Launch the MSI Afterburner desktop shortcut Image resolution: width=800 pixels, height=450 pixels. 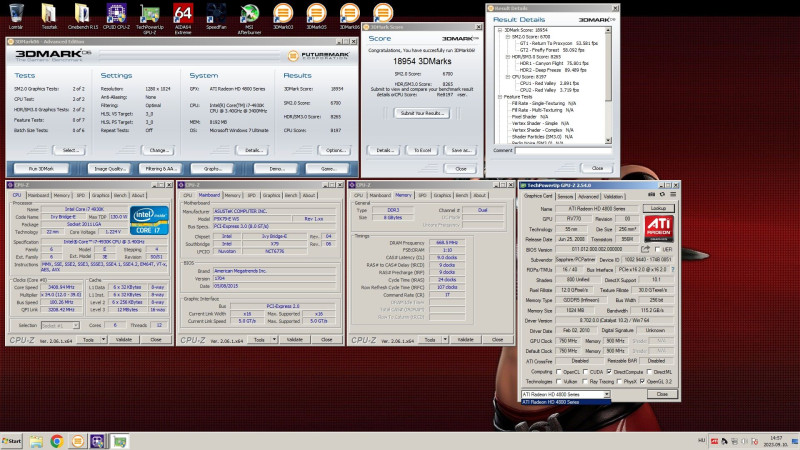pos(249,18)
